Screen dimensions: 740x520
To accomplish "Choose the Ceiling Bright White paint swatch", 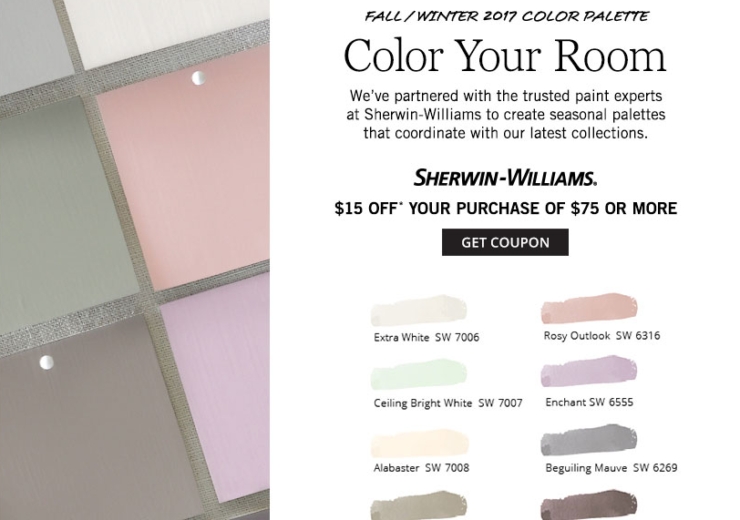I will (419, 374).
